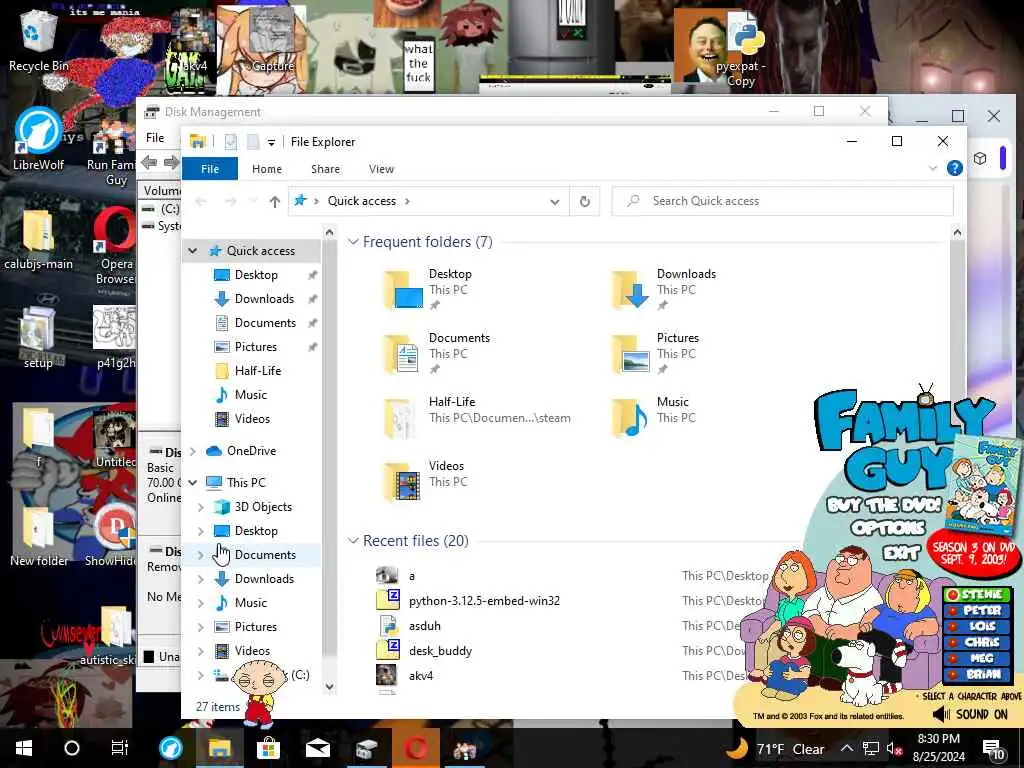Screen dimensions: 1024x768
Task: Open Downloads folder in Frequent folders
Action: click(665, 289)
